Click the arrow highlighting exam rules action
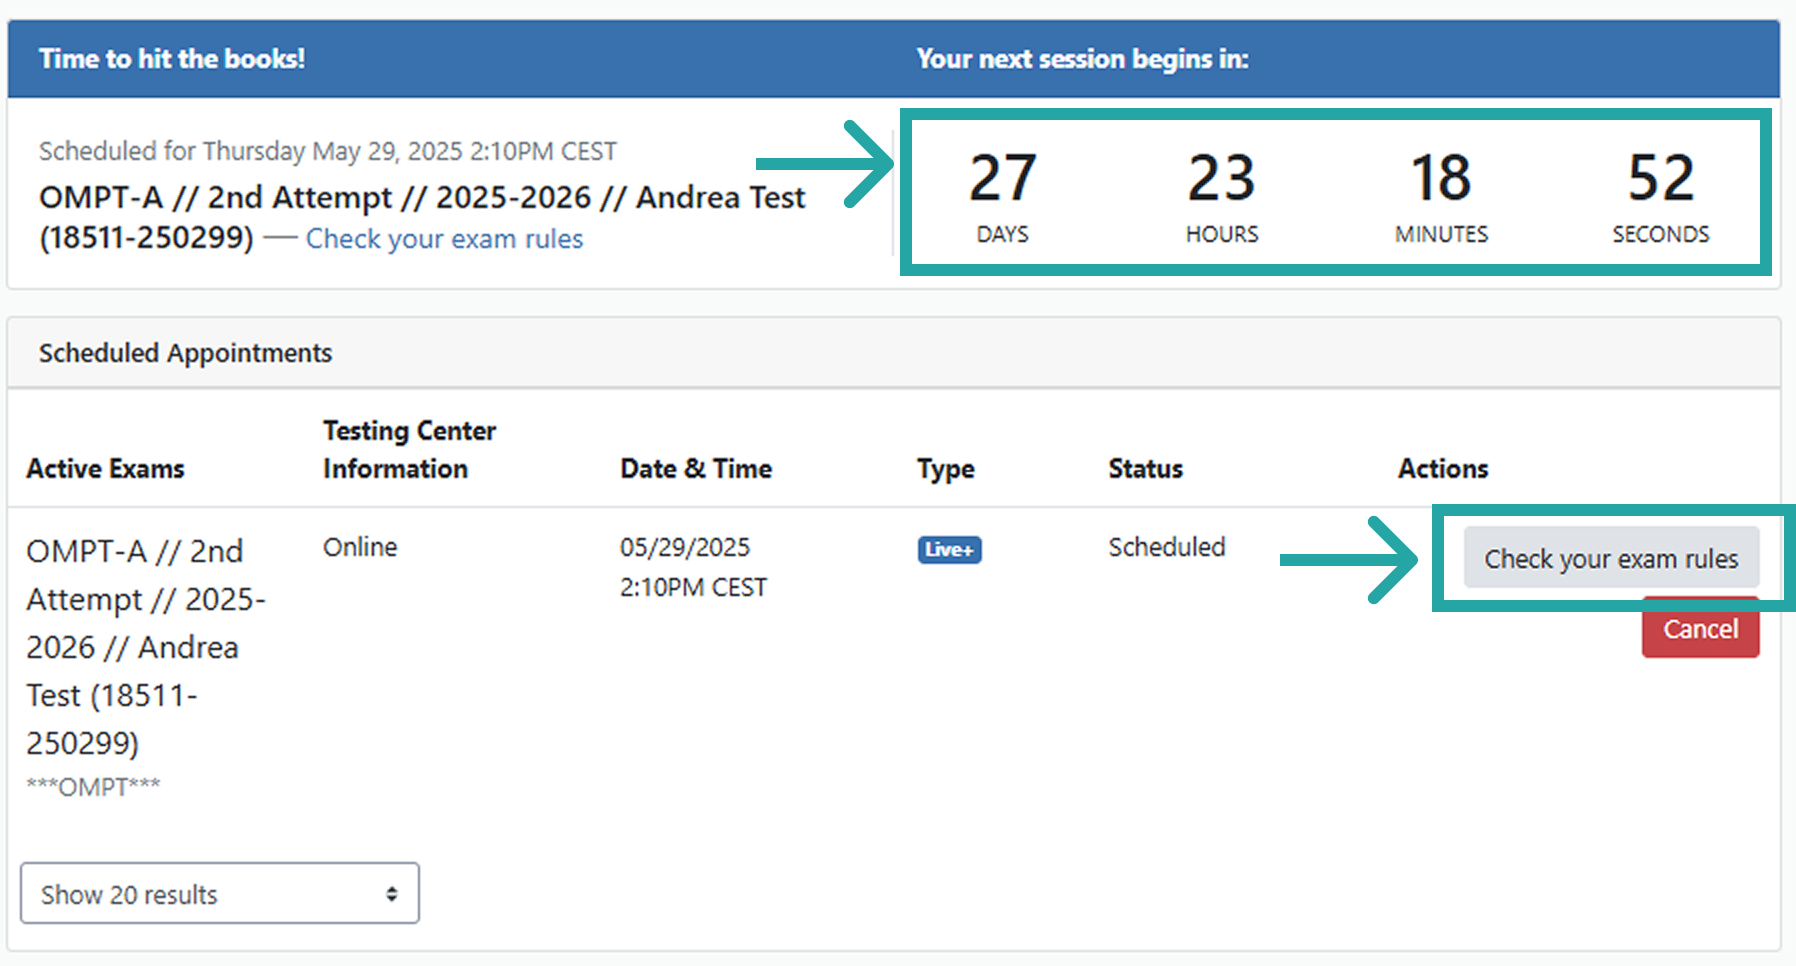1796x966 pixels. (x=1347, y=562)
